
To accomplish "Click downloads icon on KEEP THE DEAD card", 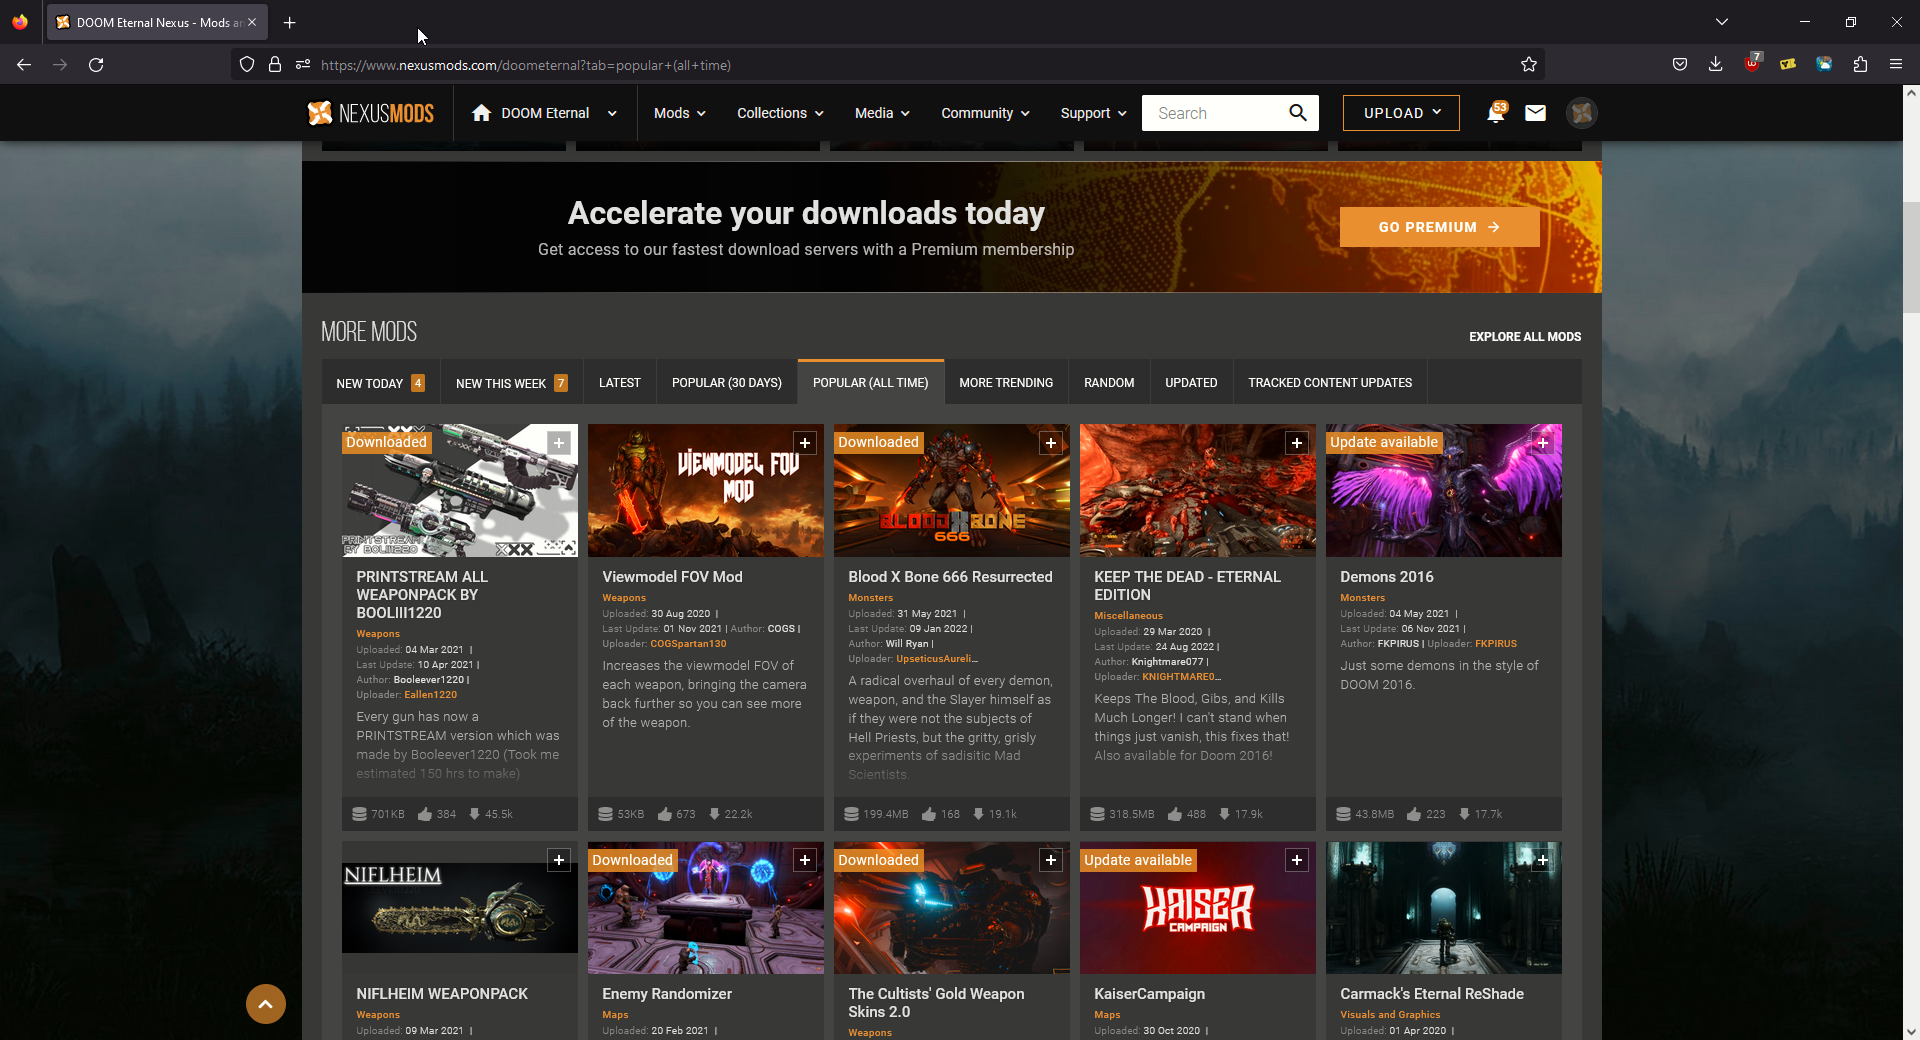I will point(1224,814).
